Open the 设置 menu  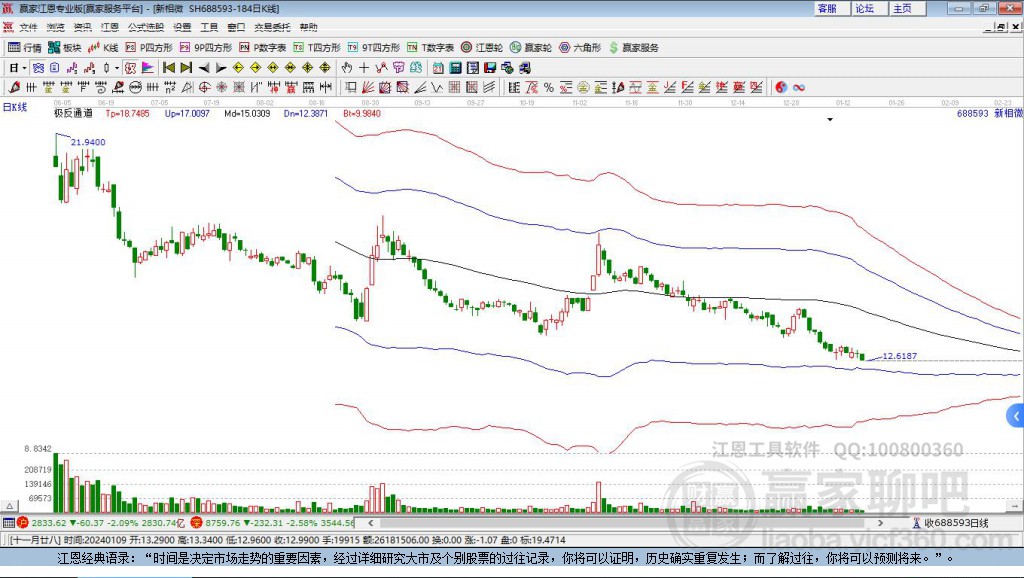182,27
